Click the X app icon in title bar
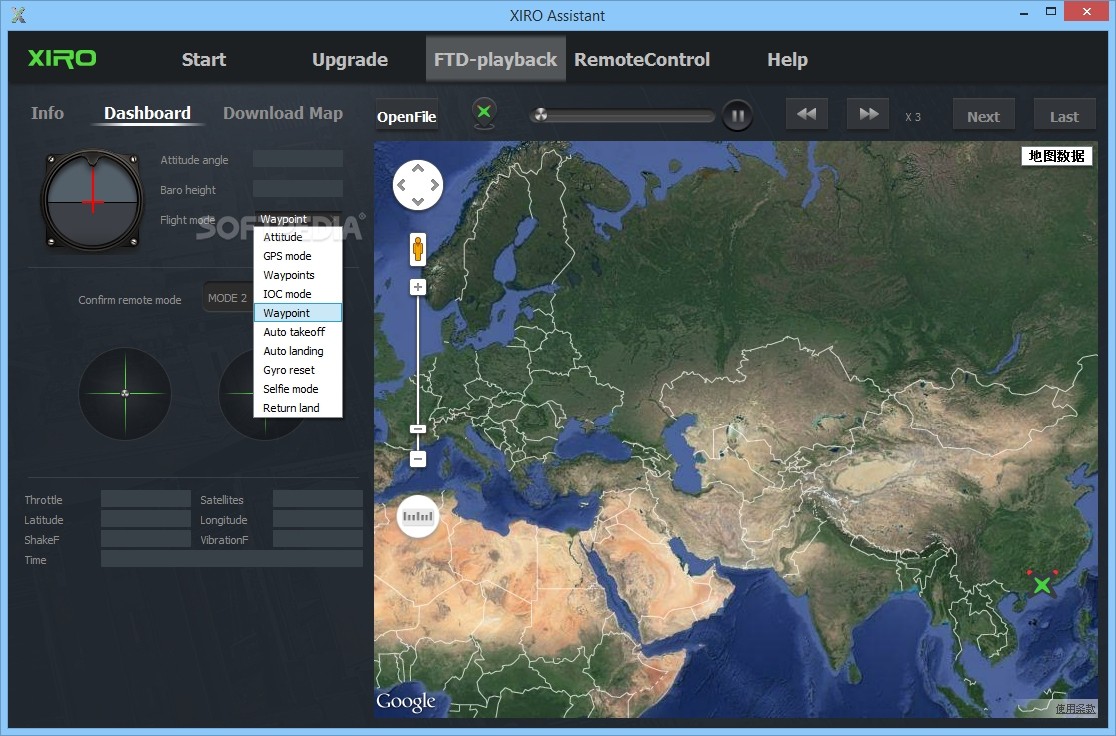Viewport: 1116px width, 736px height. 19,15
